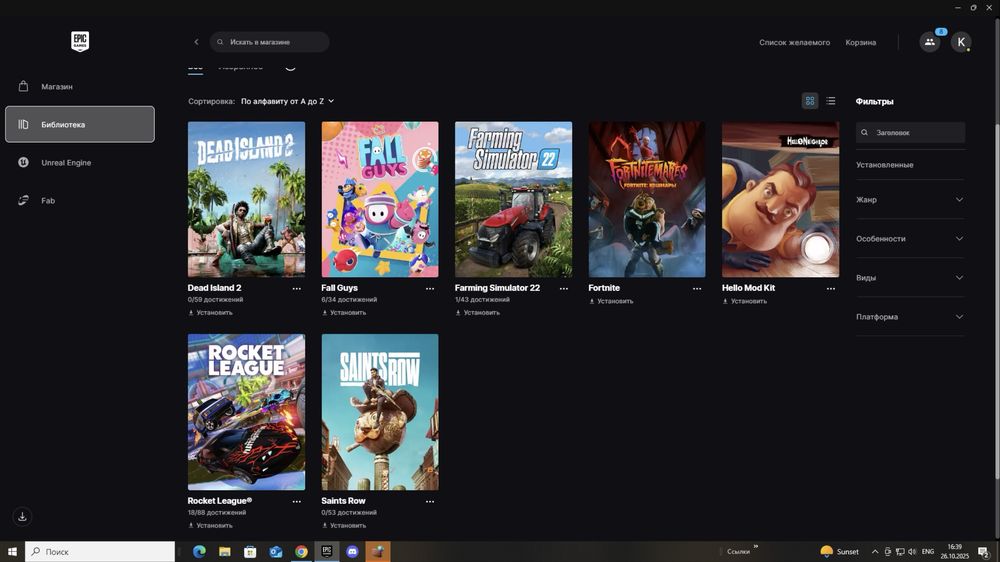The width and height of the screenshot is (1000, 562).
Task: Click the Unreal Engine sidebar icon
Action: pos(24,162)
